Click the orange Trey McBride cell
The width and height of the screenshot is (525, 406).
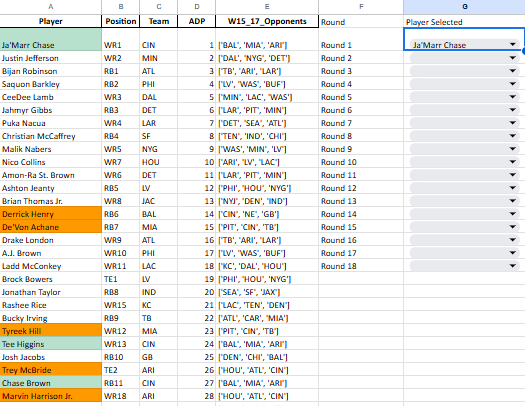(x=51, y=370)
